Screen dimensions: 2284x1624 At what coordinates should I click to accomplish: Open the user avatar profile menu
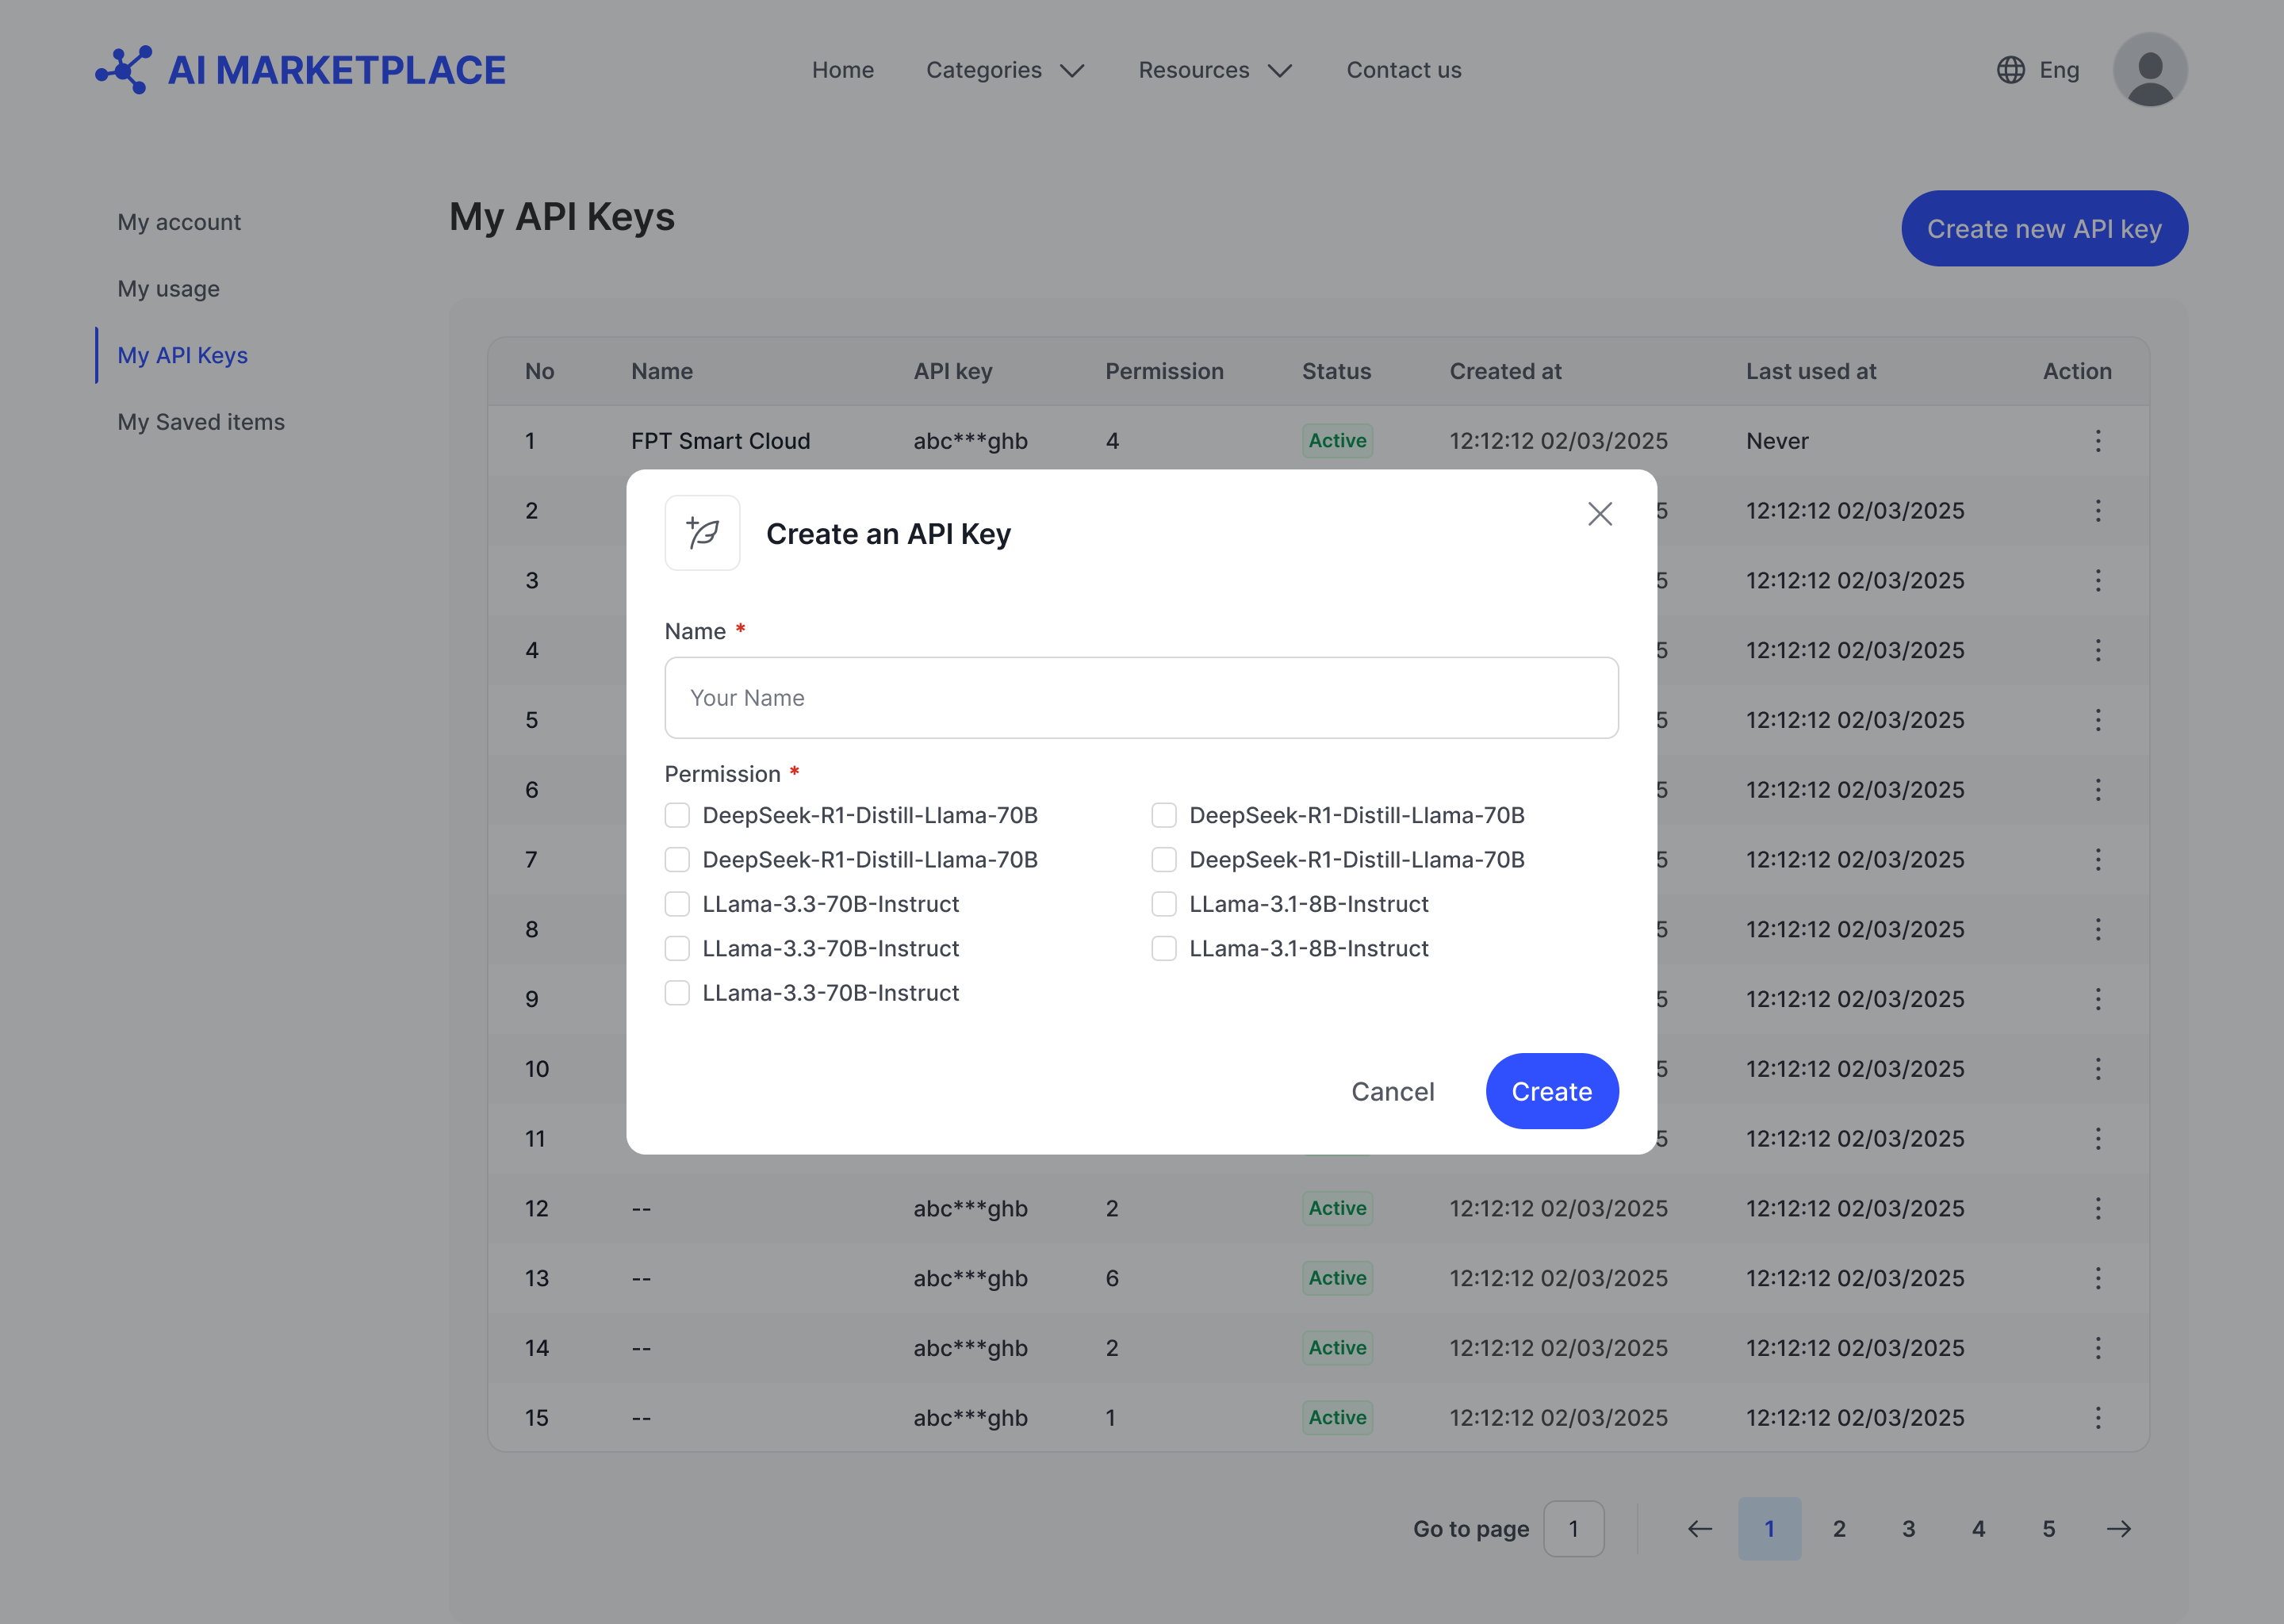(2149, 70)
